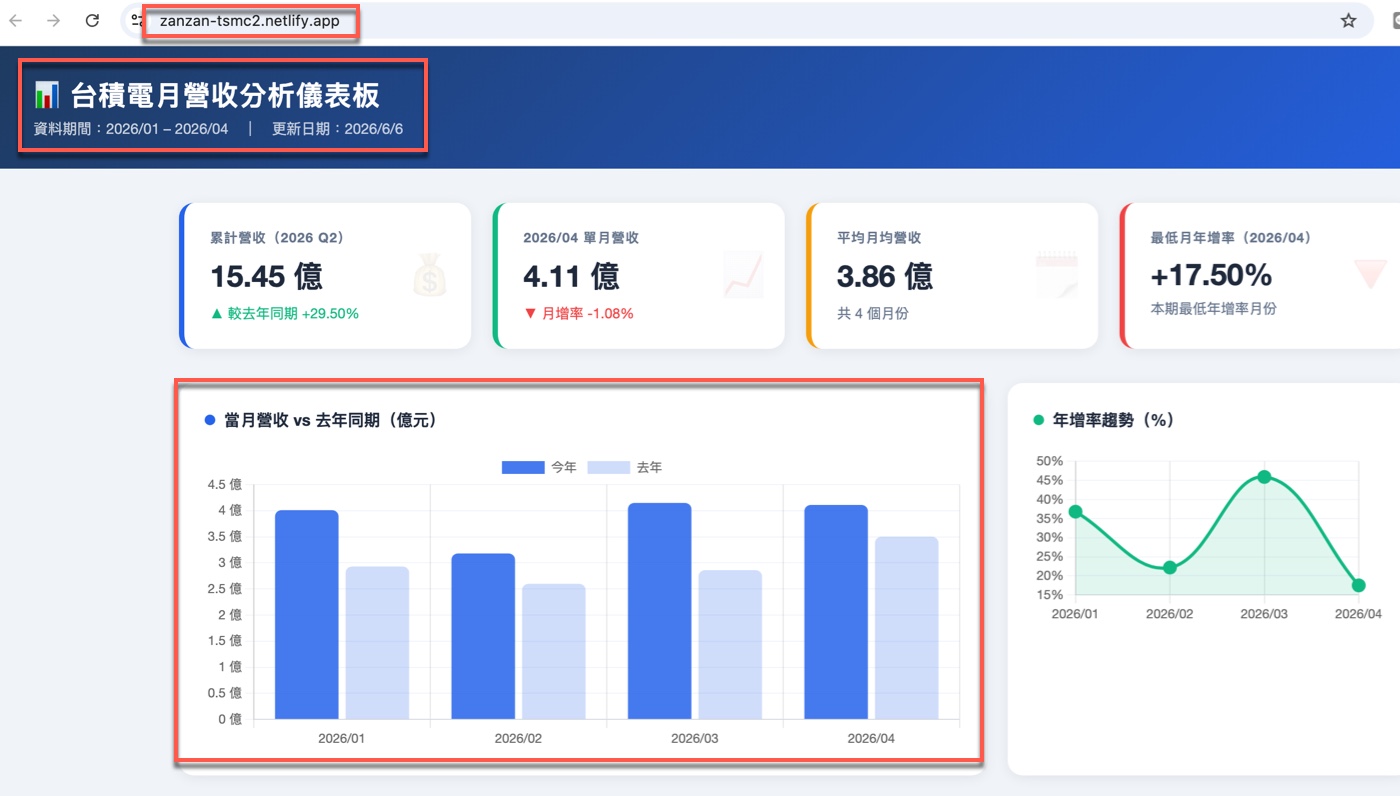The width and height of the screenshot is (1400, 796).
Task: Click the 4.5 億 label on bar chart axis
Action: pos(224,484)
